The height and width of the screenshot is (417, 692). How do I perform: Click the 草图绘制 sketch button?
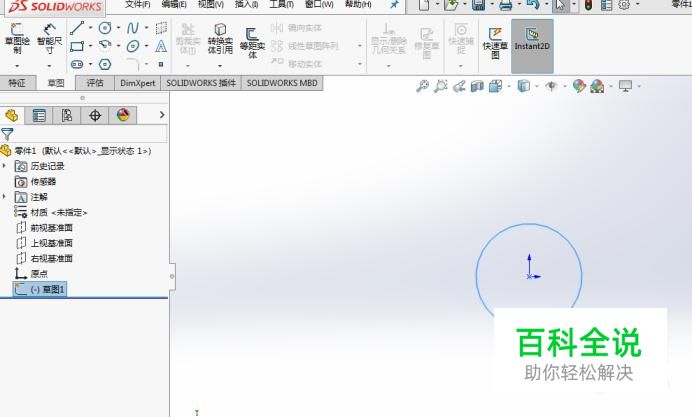pyautogui.click(x=17, y=38)
